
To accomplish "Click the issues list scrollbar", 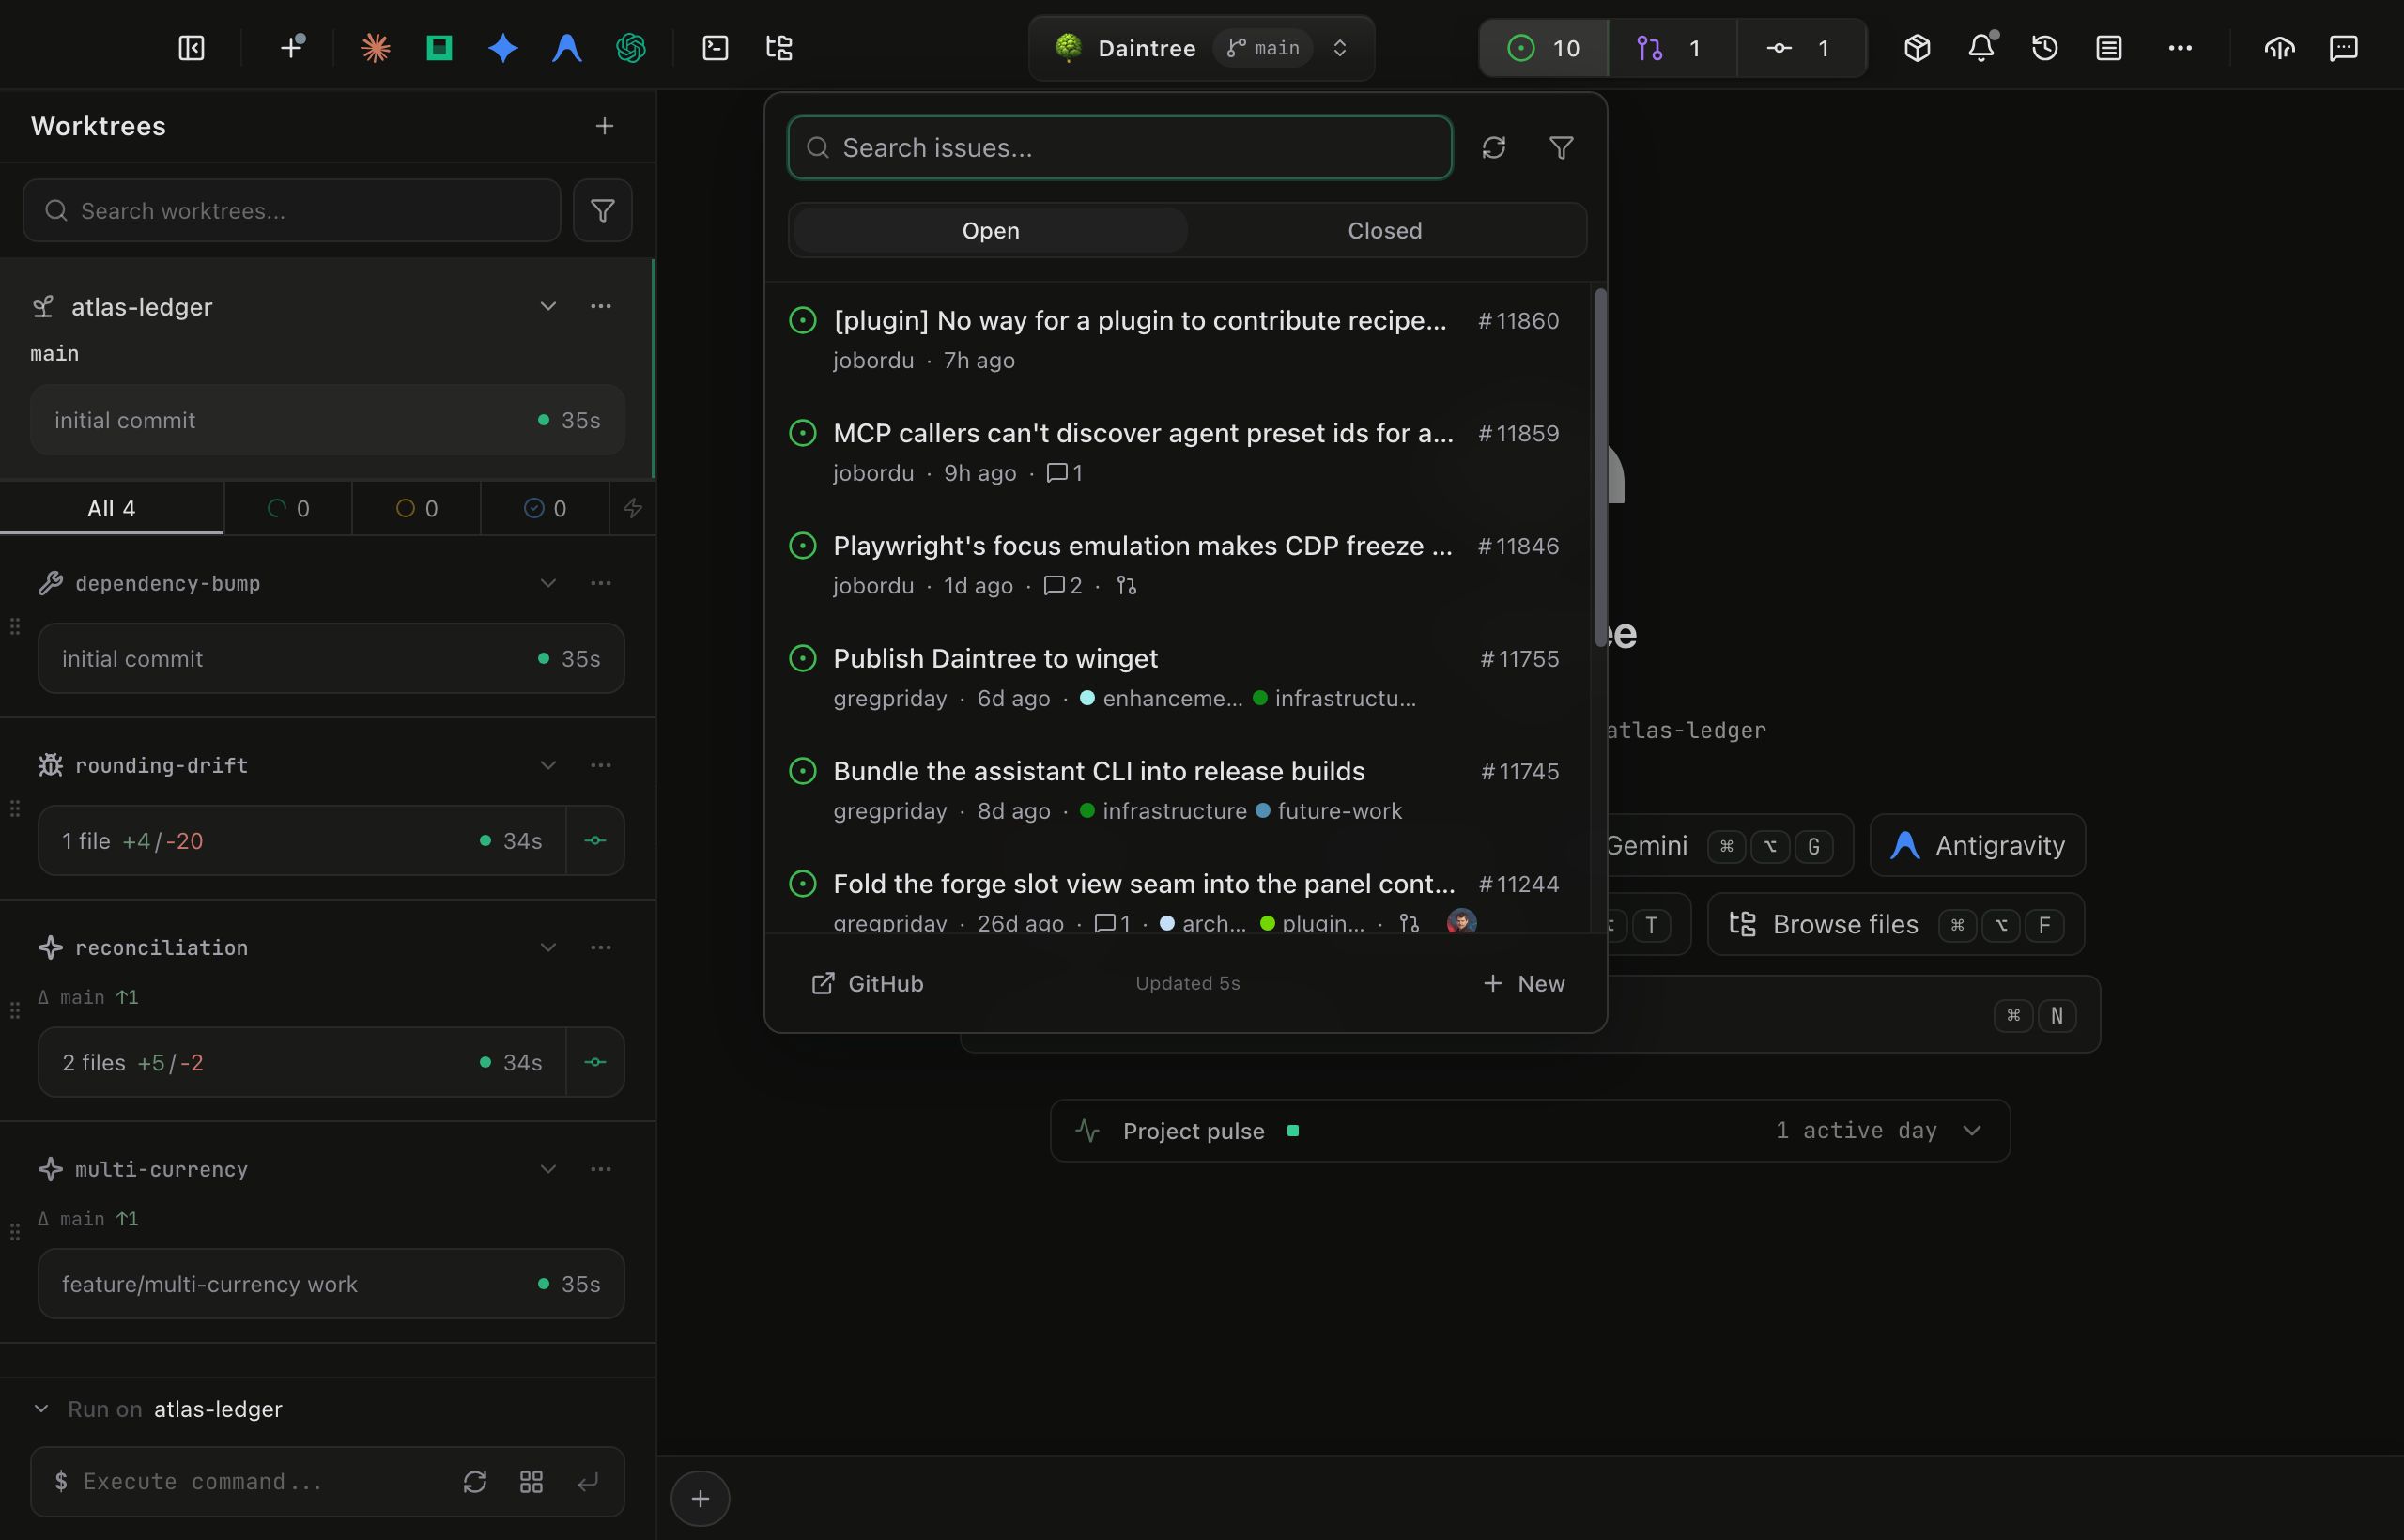I will 1600,468.
